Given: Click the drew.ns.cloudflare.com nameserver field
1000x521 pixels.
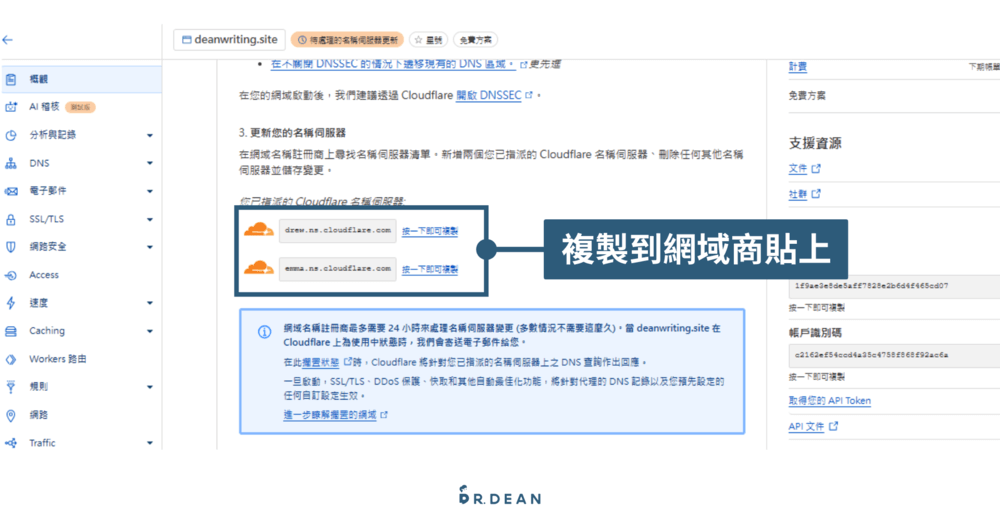Looking at the screenshot, I should pyautogui.click(x=337, y=230).
